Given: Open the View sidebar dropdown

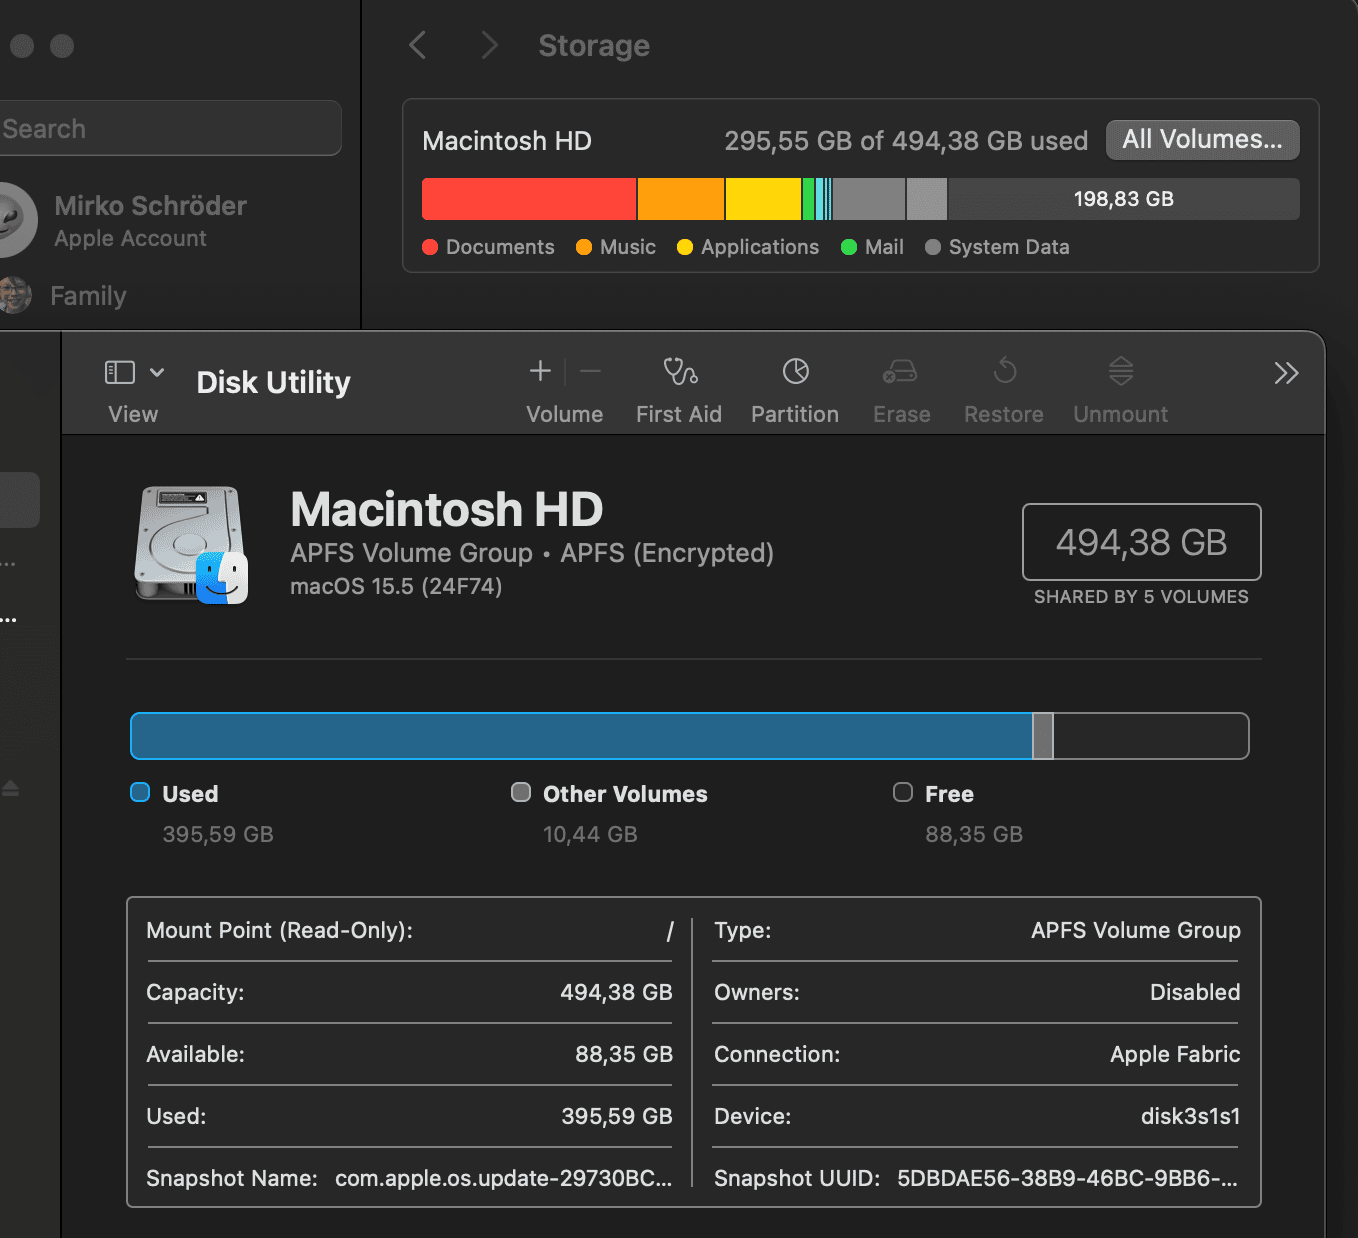Looking at the screenshot, I should pos(134,373).
